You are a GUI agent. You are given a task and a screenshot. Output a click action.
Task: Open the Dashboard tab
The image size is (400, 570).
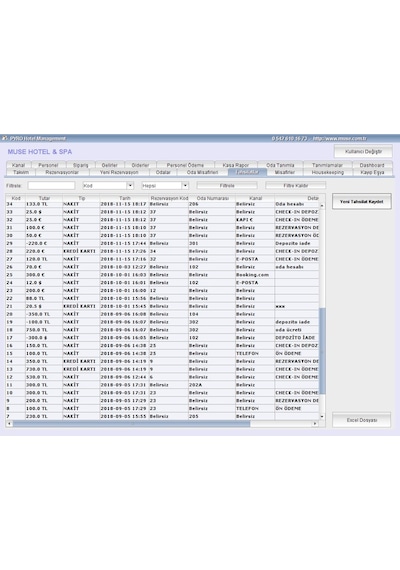tap(372, 165)
